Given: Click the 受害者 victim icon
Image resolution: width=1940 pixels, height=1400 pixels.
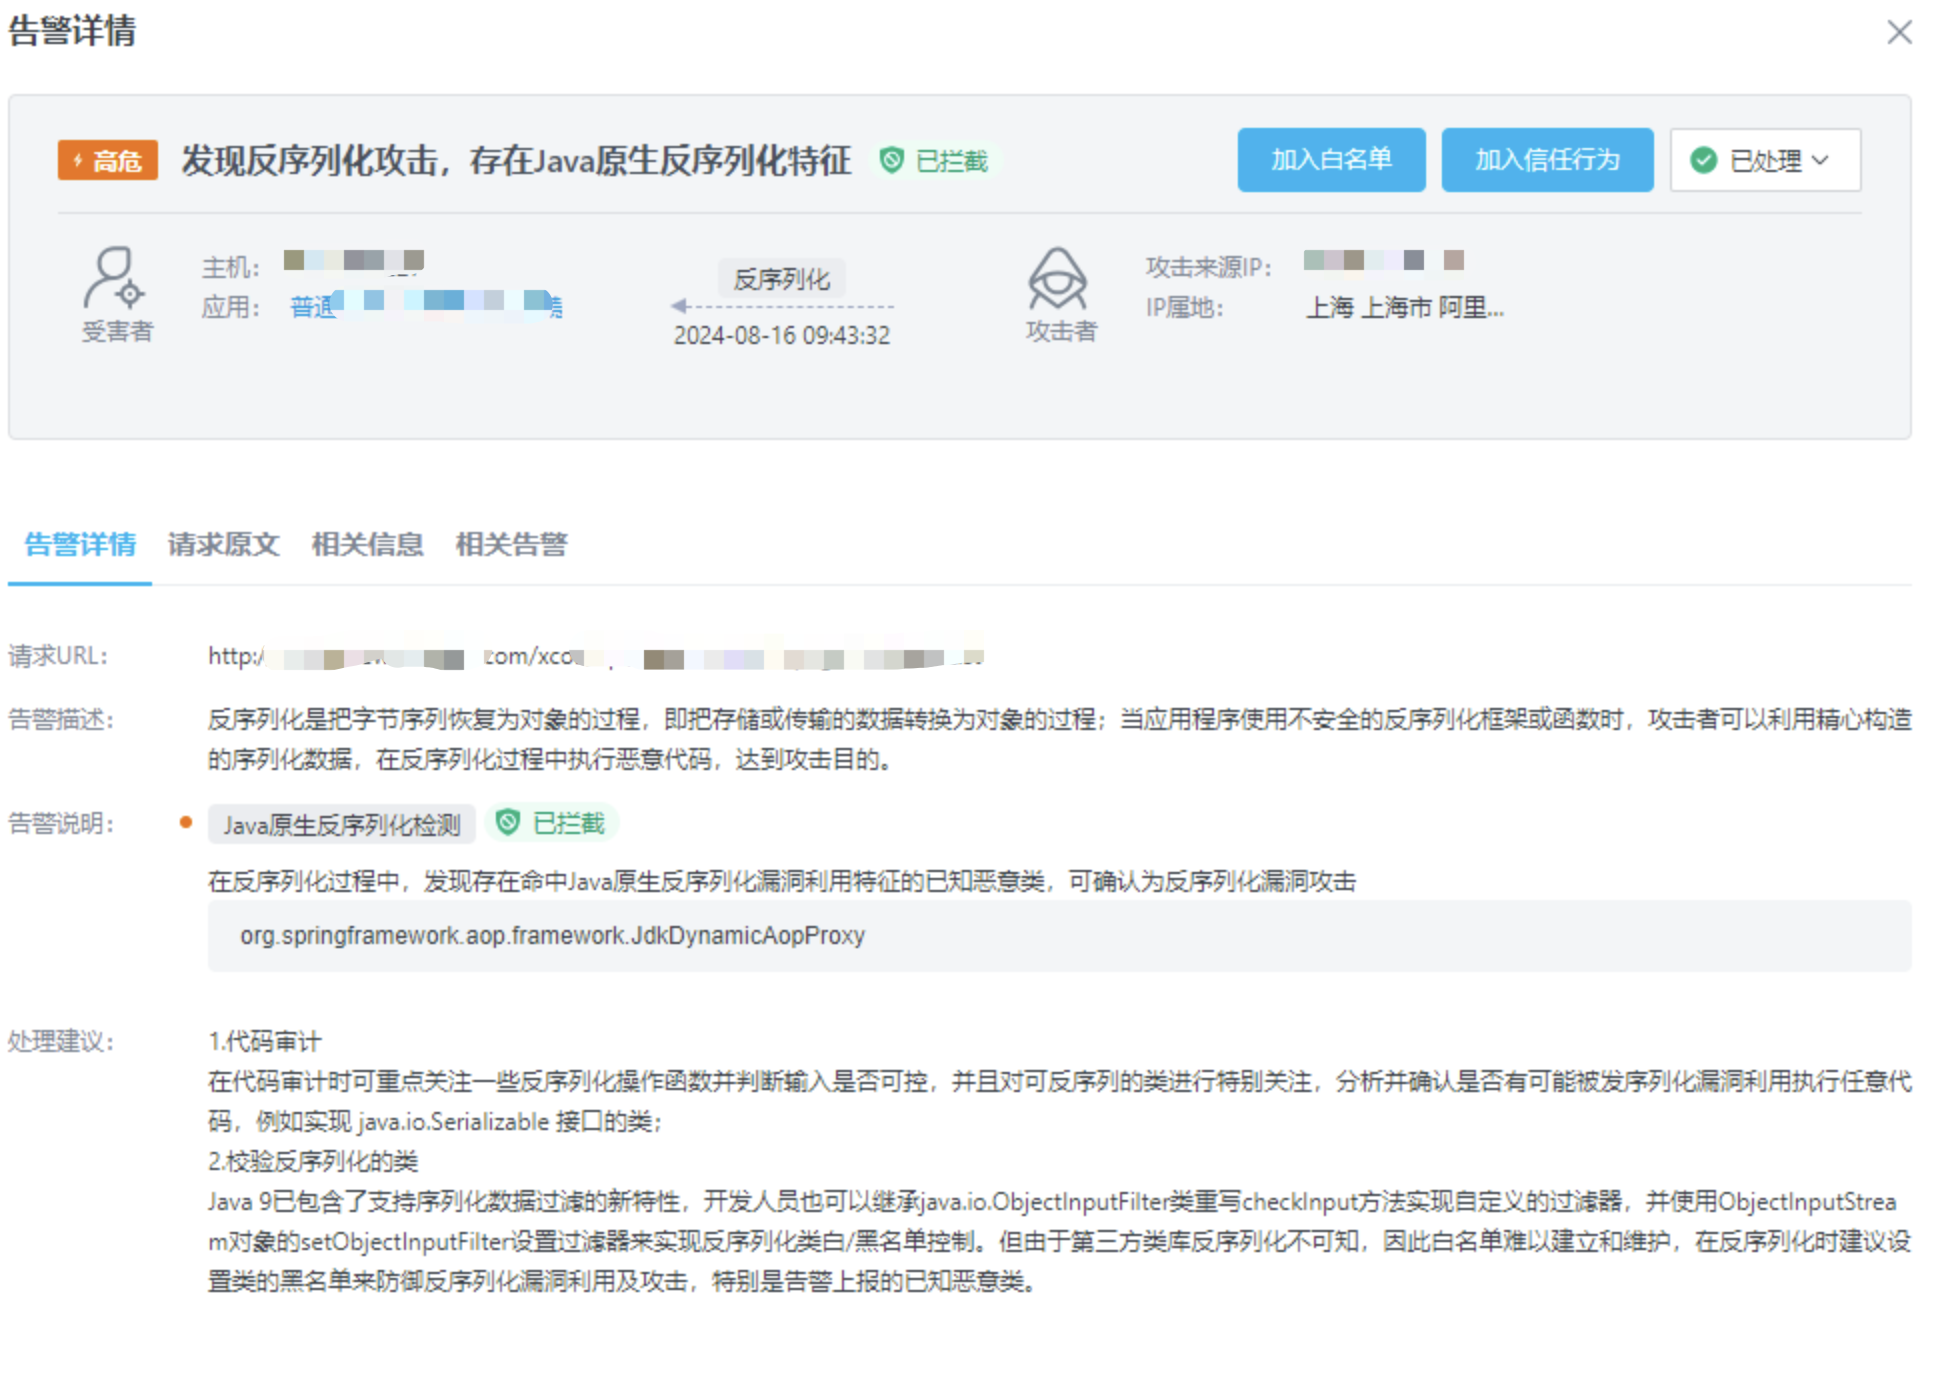Looking at the screenshot, I should pos(114,278).
